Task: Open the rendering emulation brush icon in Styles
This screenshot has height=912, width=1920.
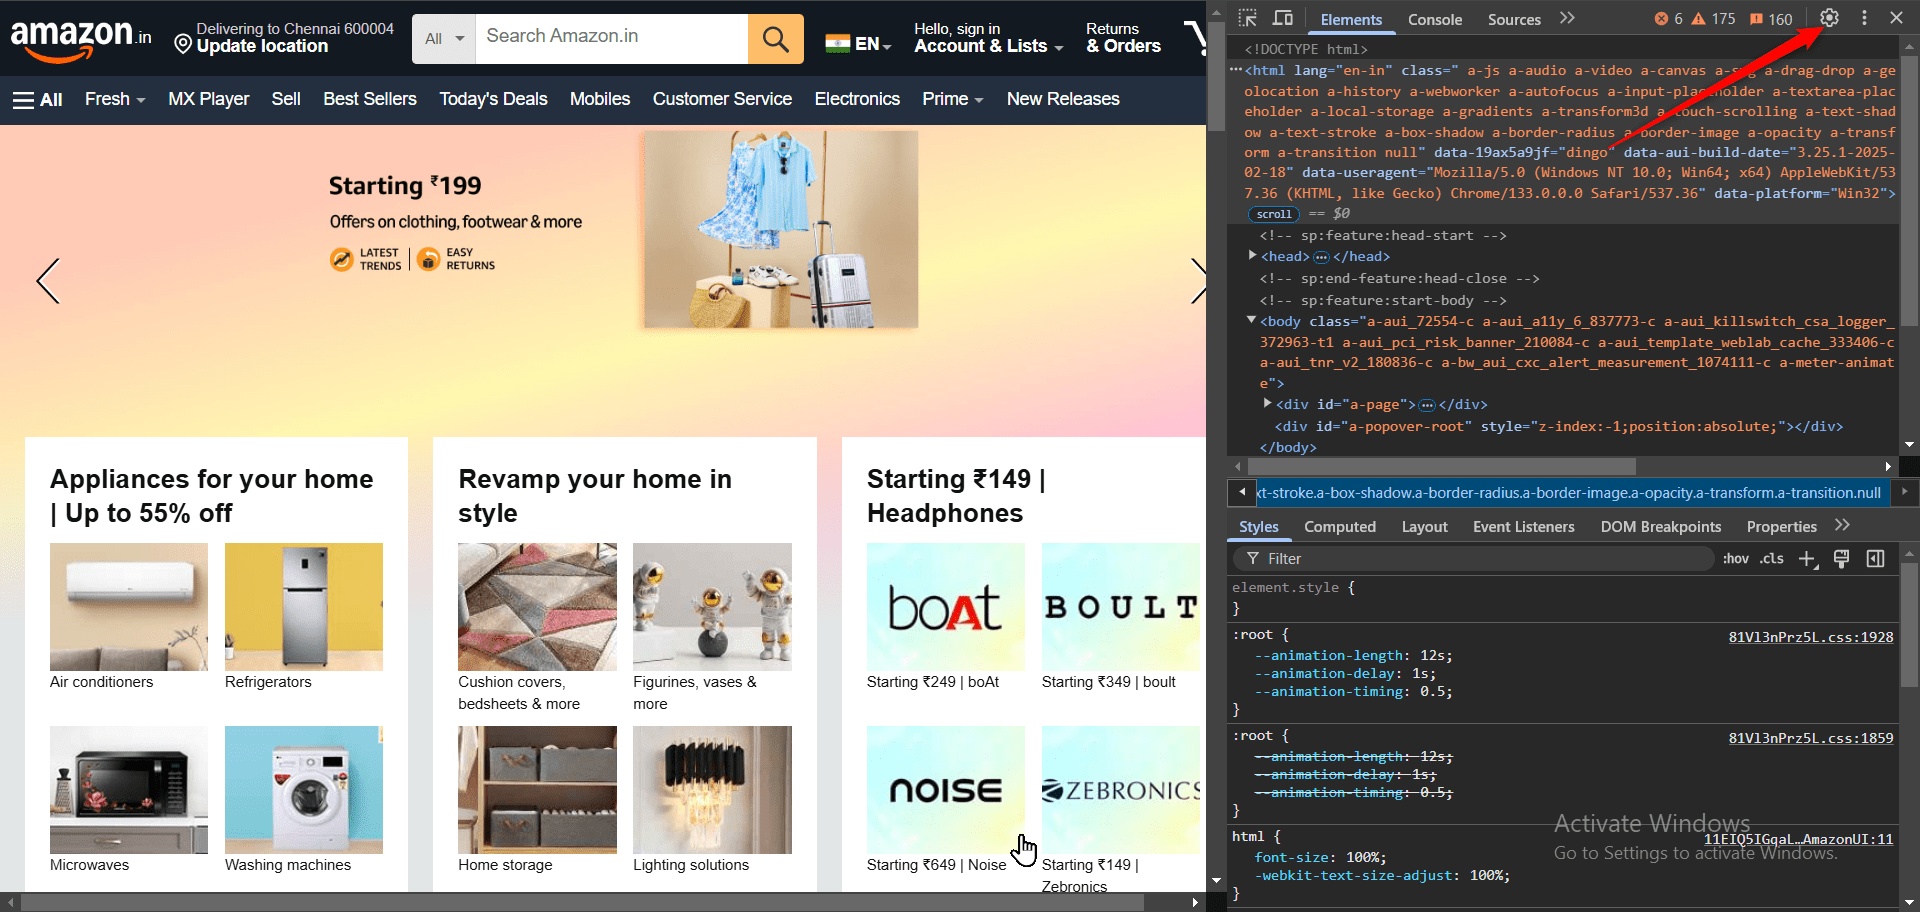Action: [x=1841, y=559]
